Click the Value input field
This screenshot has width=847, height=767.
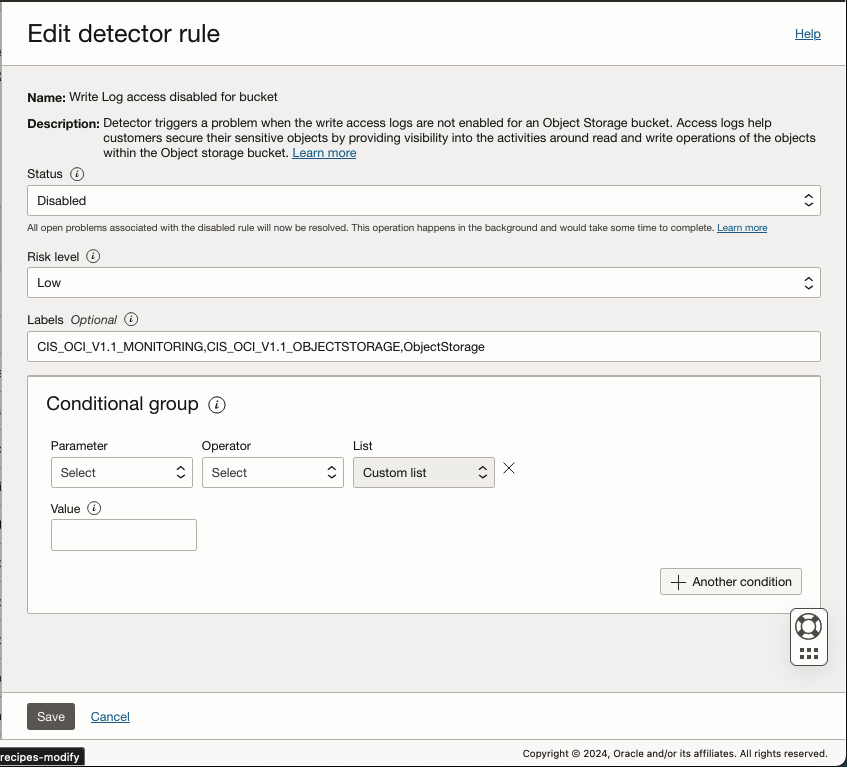[123, 535]
